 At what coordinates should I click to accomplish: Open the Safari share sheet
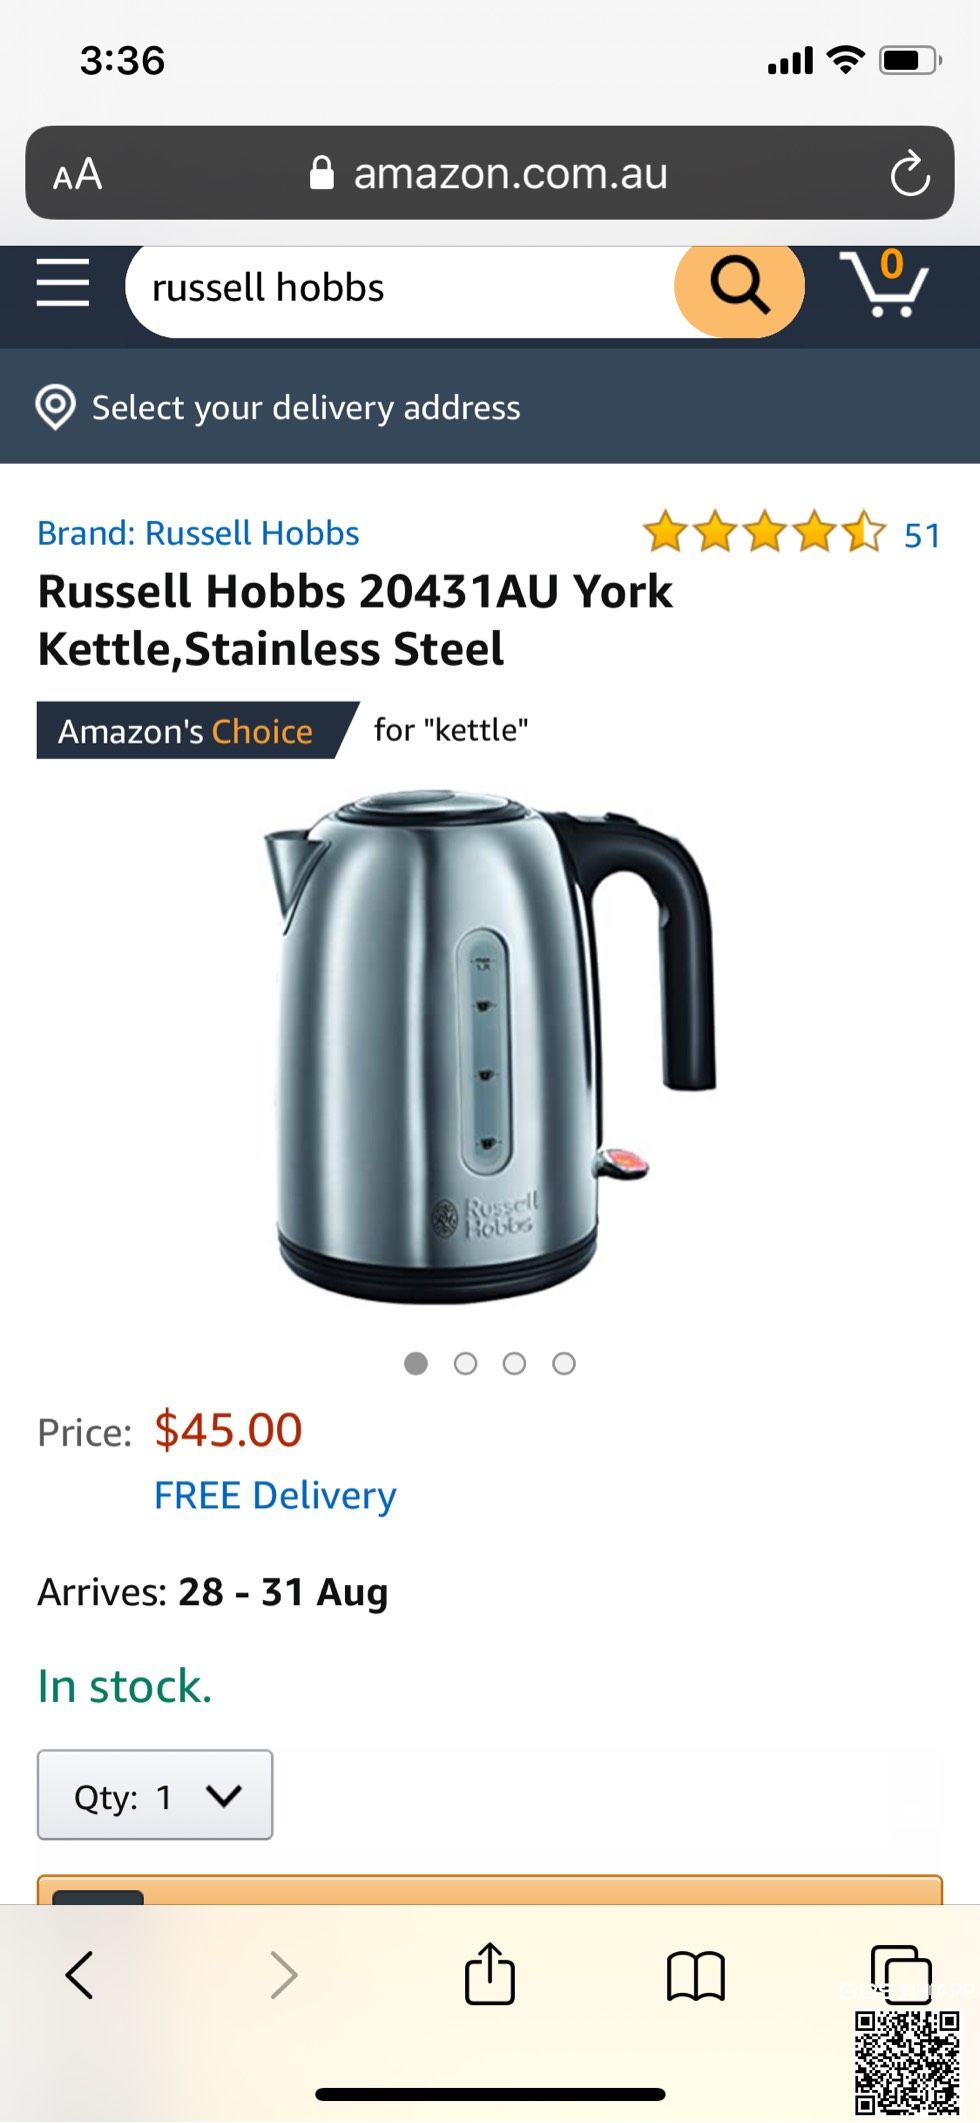(490, 1973)
